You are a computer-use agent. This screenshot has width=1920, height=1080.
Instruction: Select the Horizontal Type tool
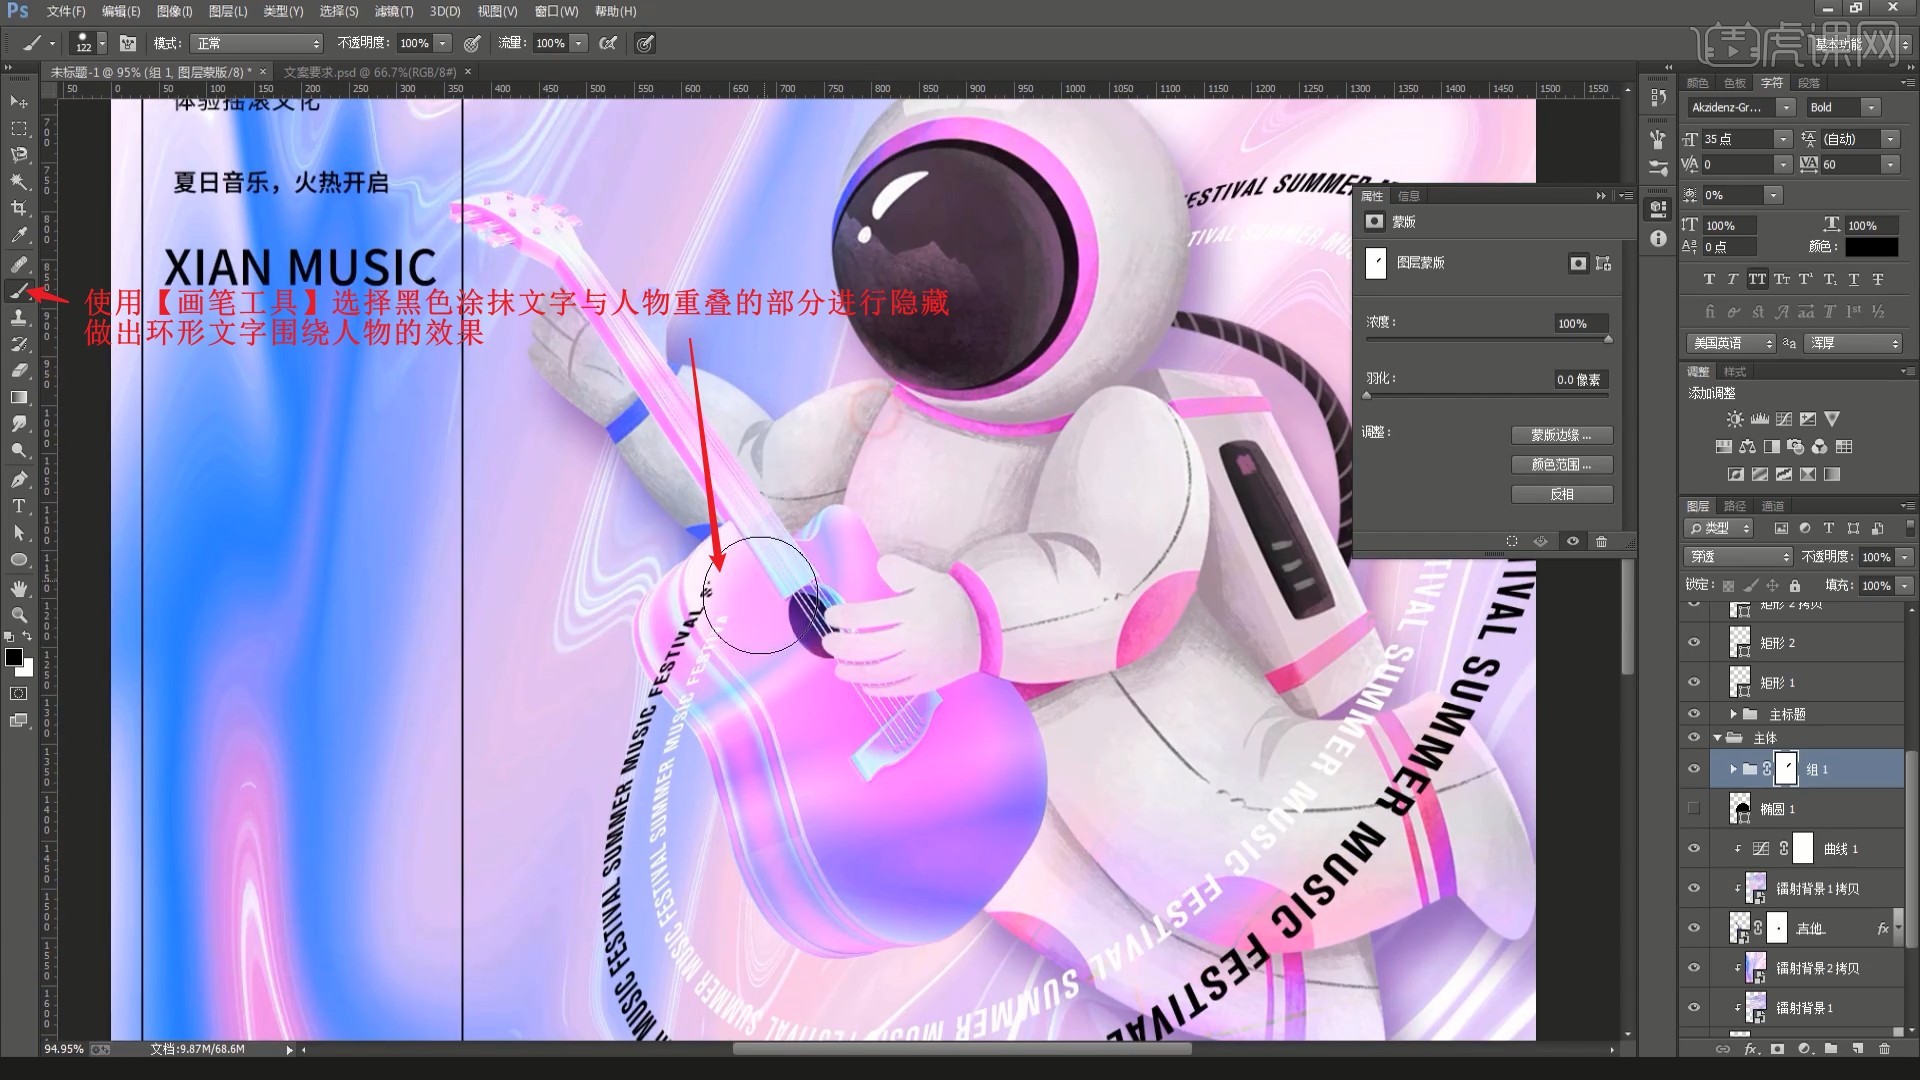pos(19,506)
